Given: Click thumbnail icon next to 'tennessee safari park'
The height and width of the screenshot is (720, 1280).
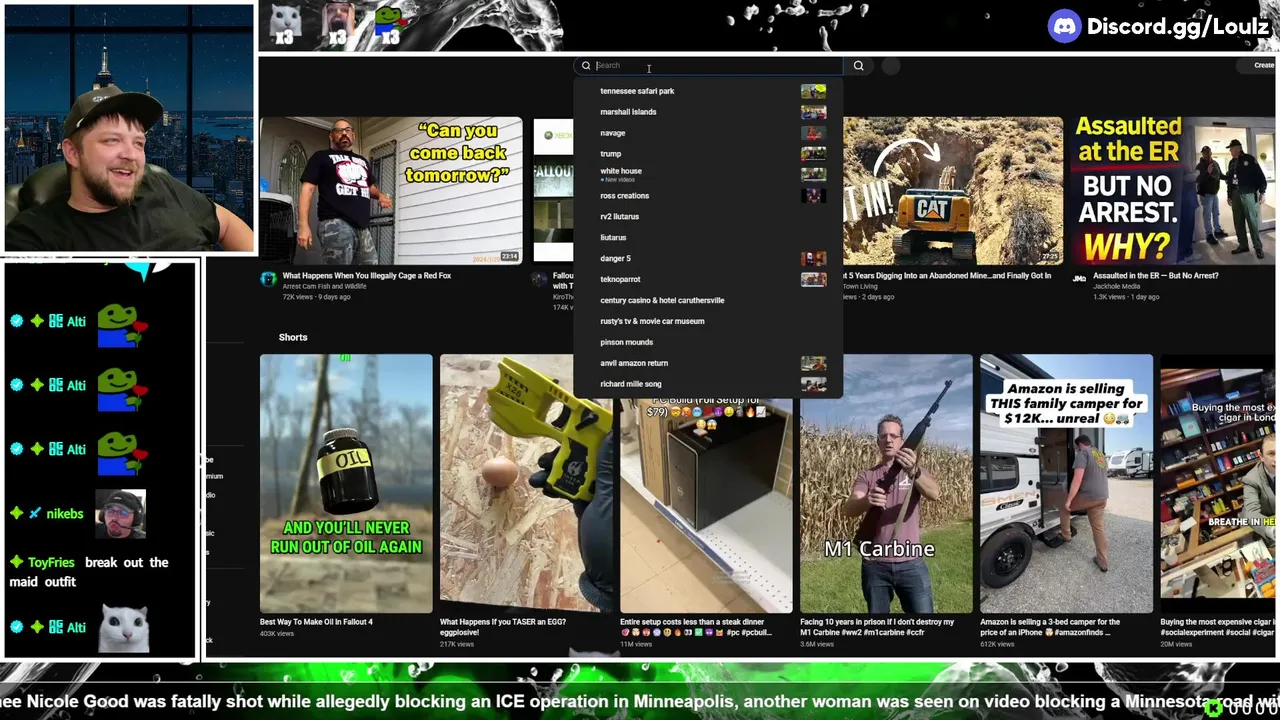Looking at the screenshot, I should (x=813, y=91).
